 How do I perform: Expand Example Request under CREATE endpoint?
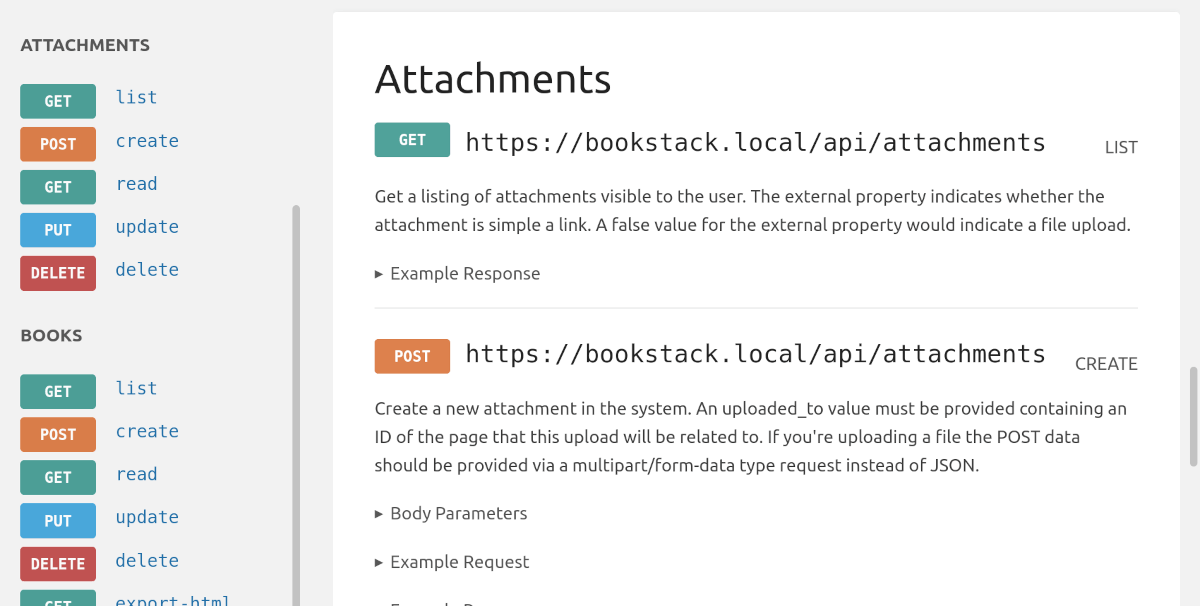pyautogui.click(x=452, y=562)
